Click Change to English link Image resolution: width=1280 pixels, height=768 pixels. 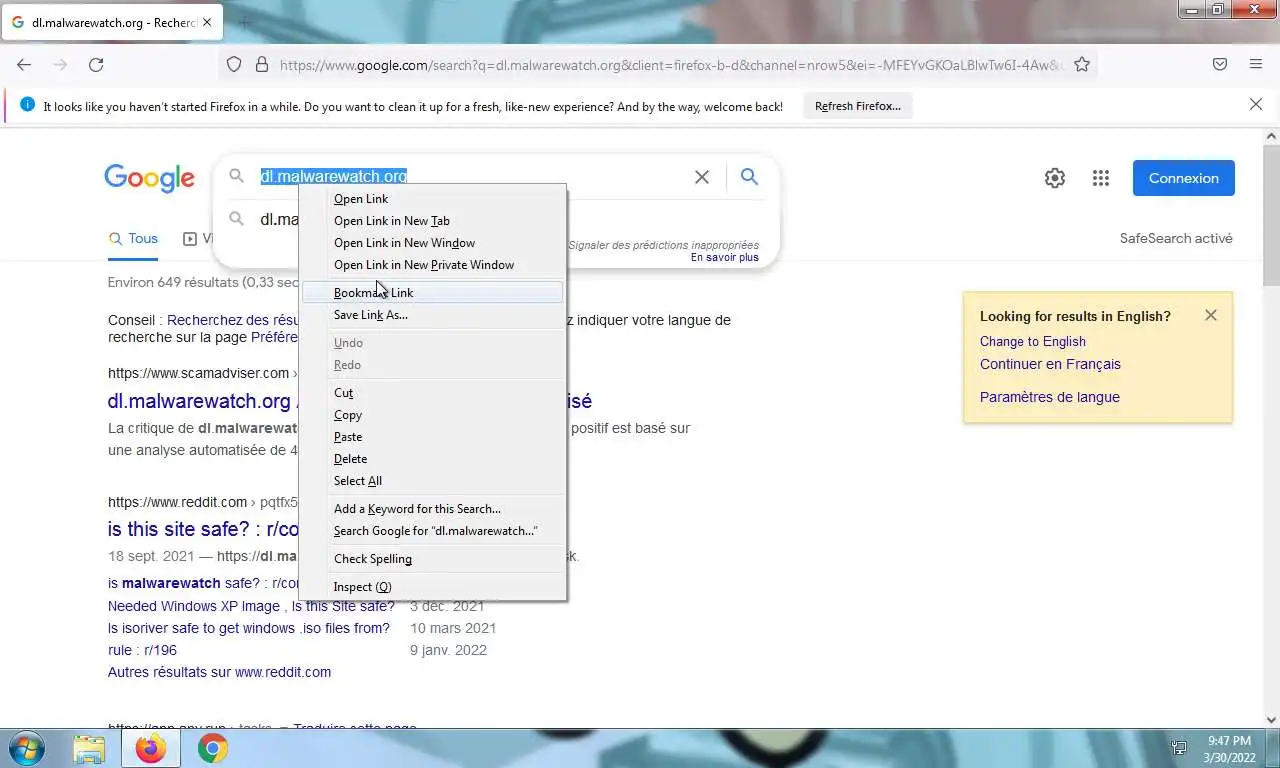coord(1033,341)
